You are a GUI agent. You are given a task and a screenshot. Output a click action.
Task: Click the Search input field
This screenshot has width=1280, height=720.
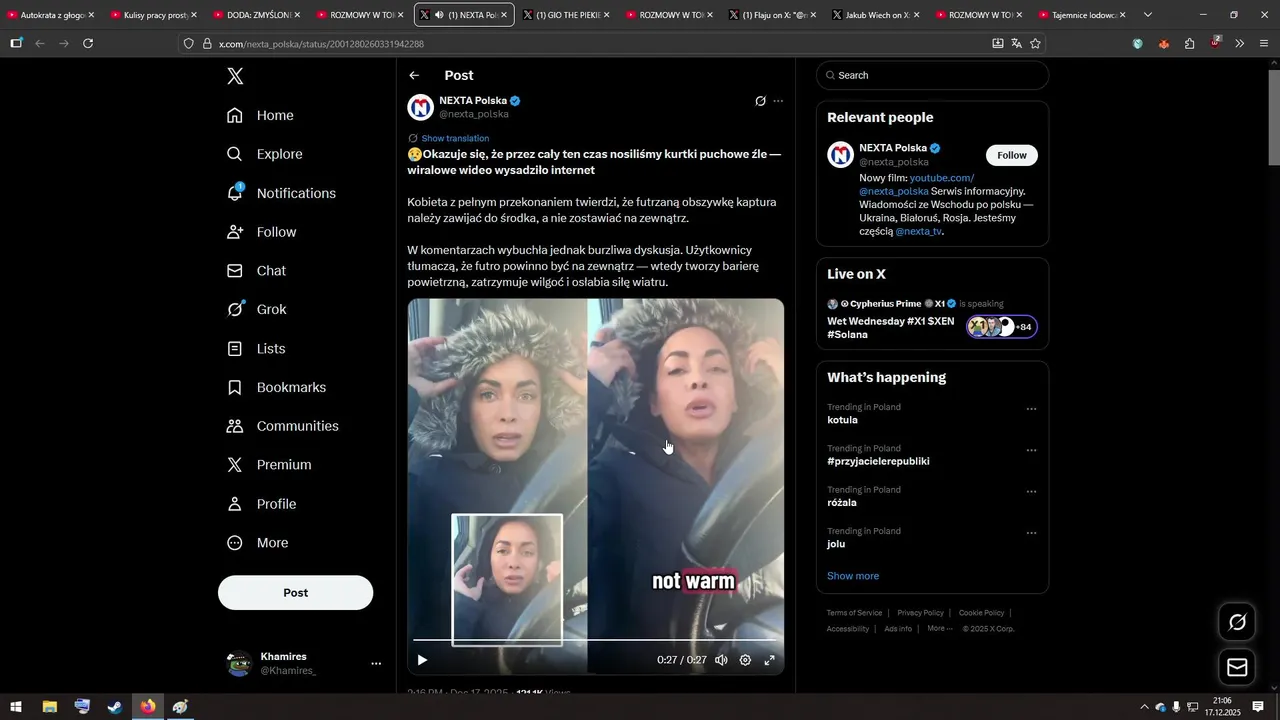[932, 75]
